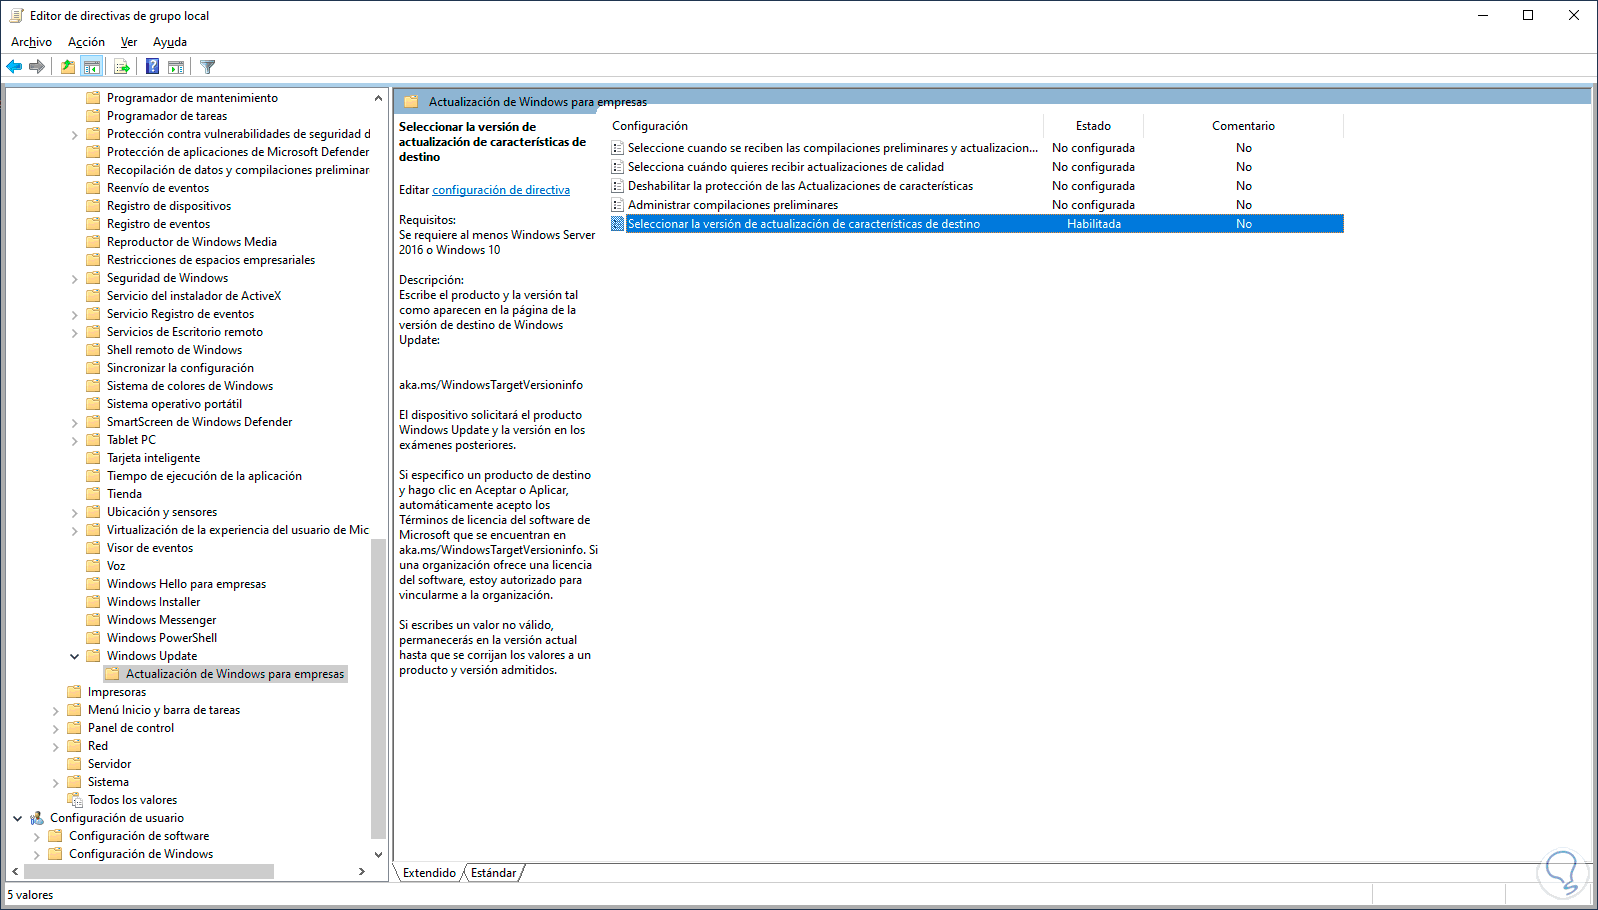This screenshot has width=1598, height=910.
Task: Click the Todos los valores icon
Action: tap(74, 800)
